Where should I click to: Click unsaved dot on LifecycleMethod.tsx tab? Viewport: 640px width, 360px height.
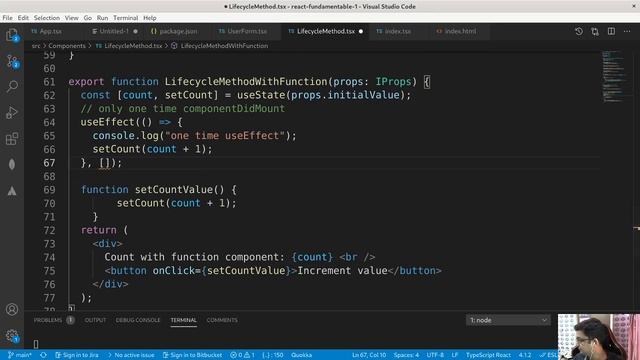(361, 31)
